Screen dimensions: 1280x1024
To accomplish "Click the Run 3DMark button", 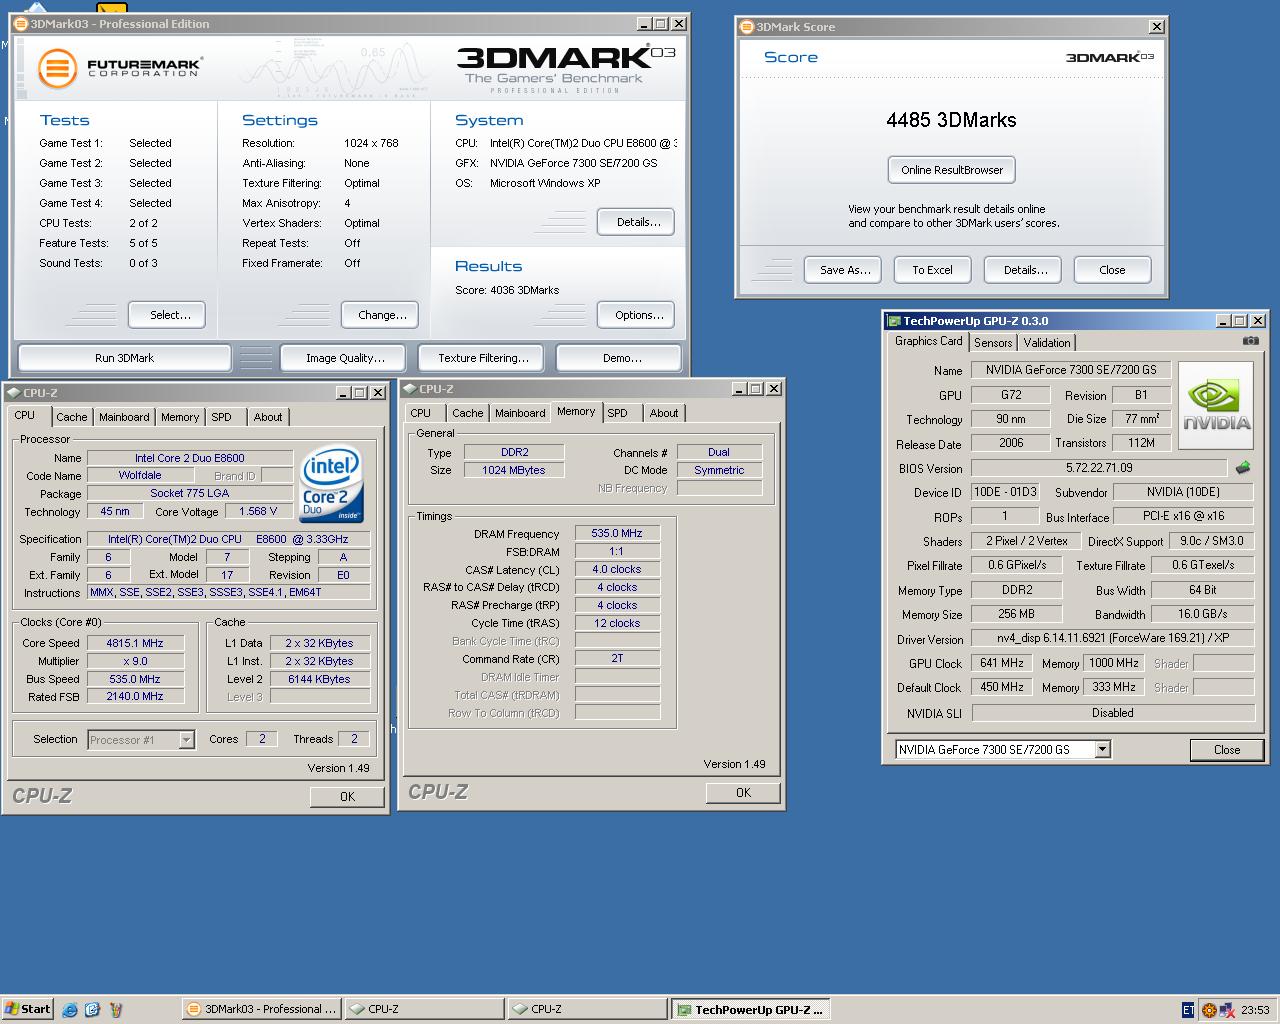I will tap(125, 358).
